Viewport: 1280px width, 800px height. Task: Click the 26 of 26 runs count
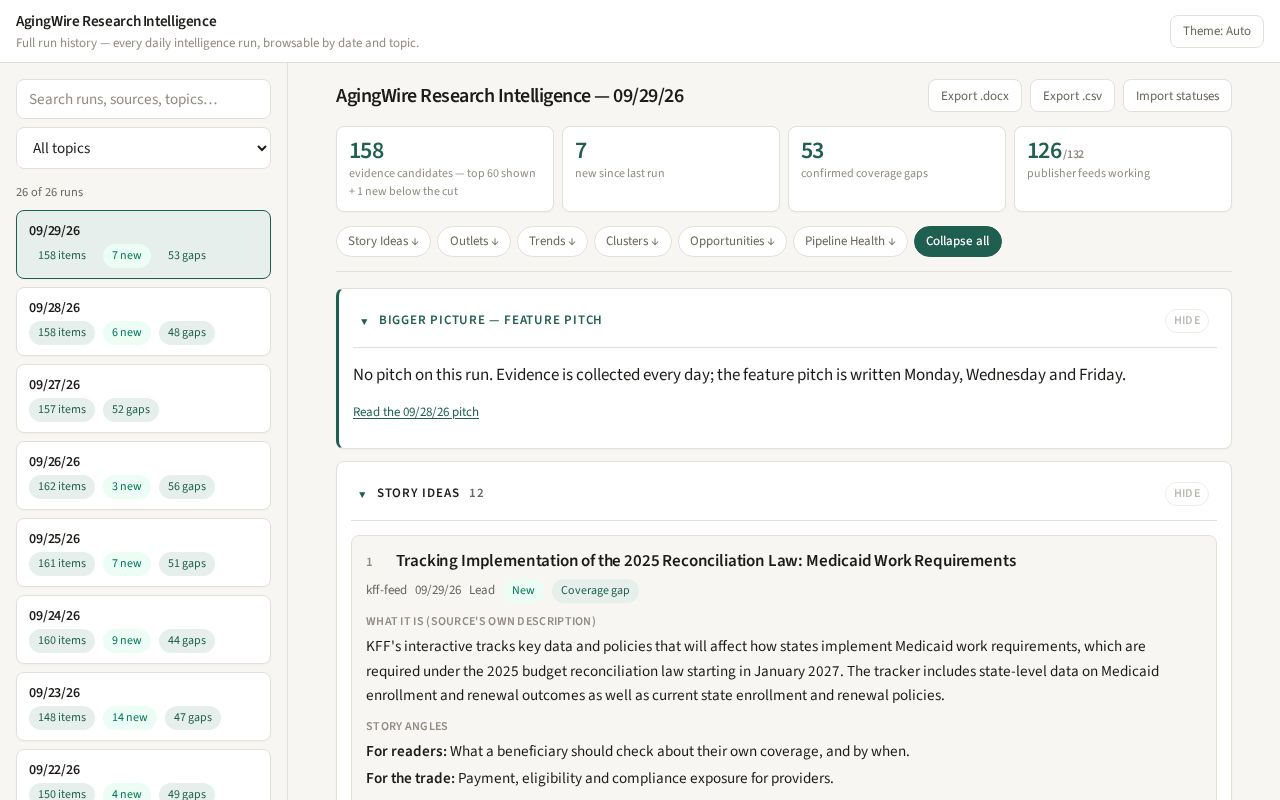point(50,192)
